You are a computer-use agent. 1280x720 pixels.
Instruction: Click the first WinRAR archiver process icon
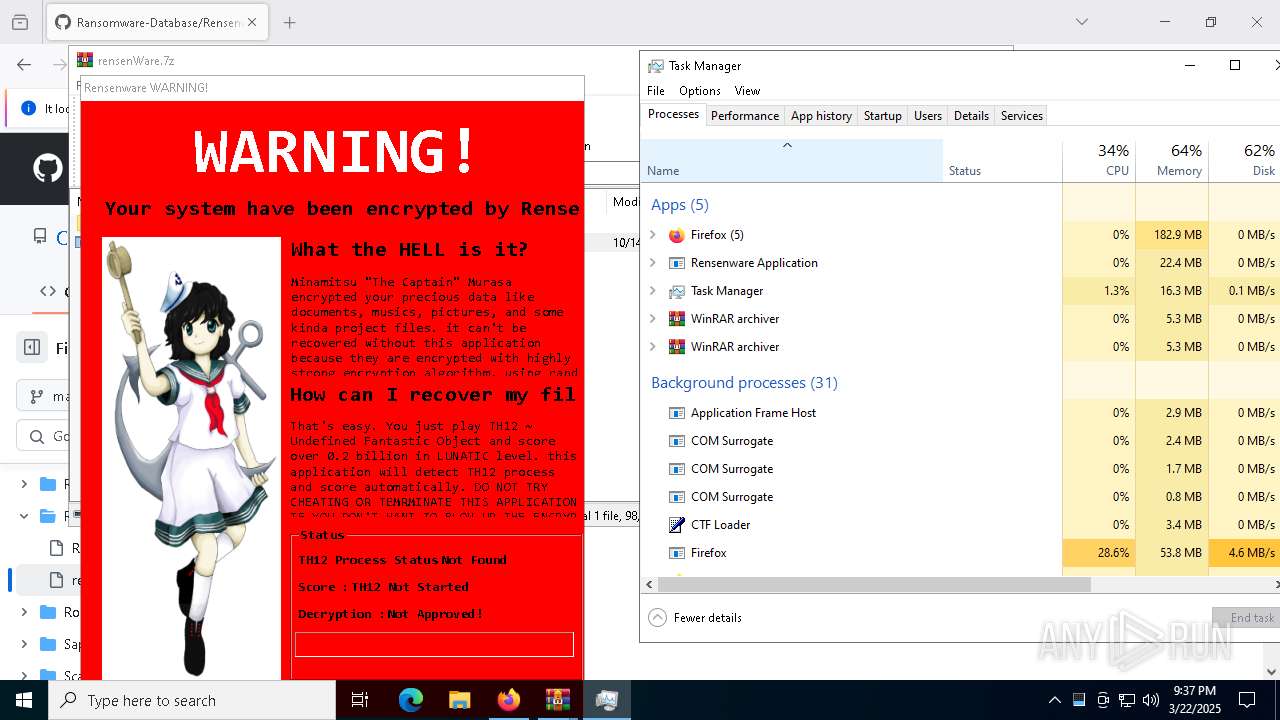[x=677, y=319]
